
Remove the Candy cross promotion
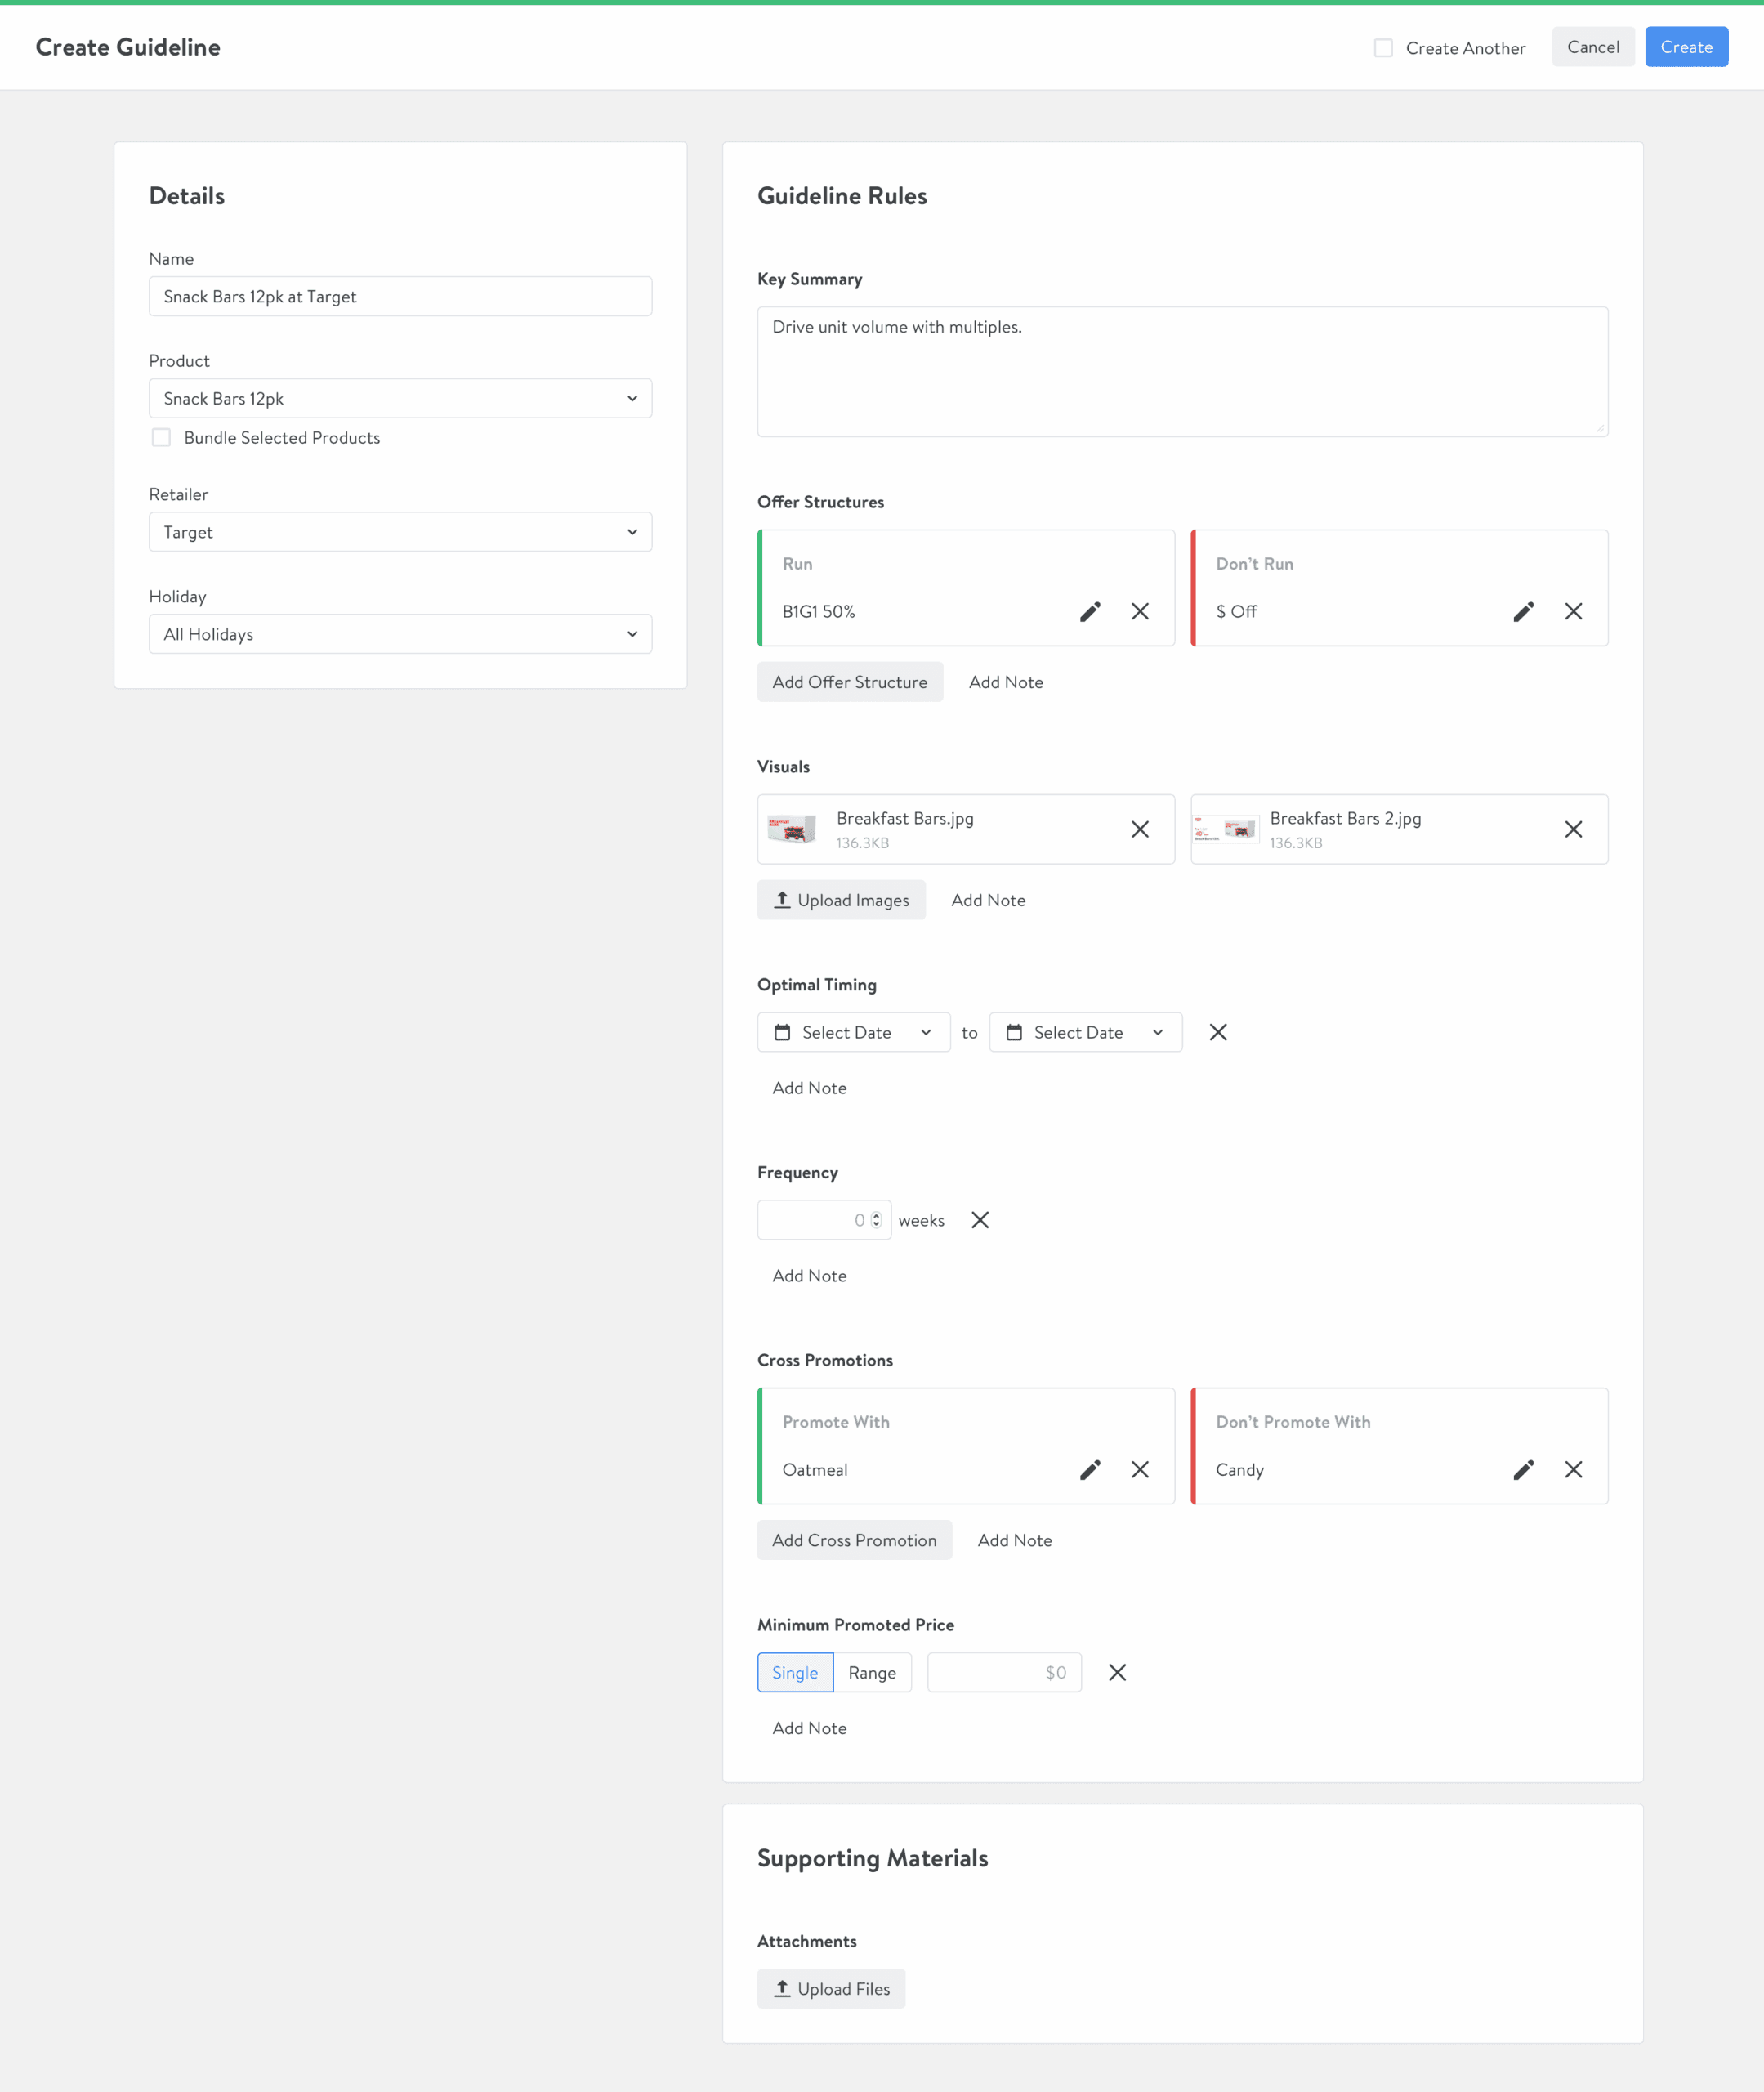tap(1573, 1469)
